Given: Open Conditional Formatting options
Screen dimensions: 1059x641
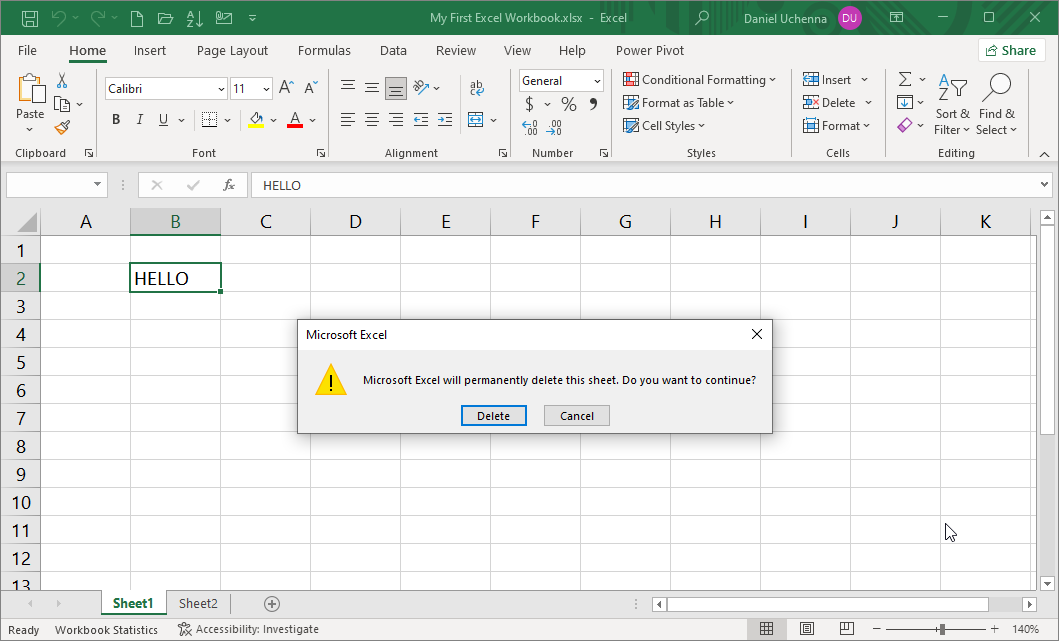Looking at the screenshot, I should (700, 79).
